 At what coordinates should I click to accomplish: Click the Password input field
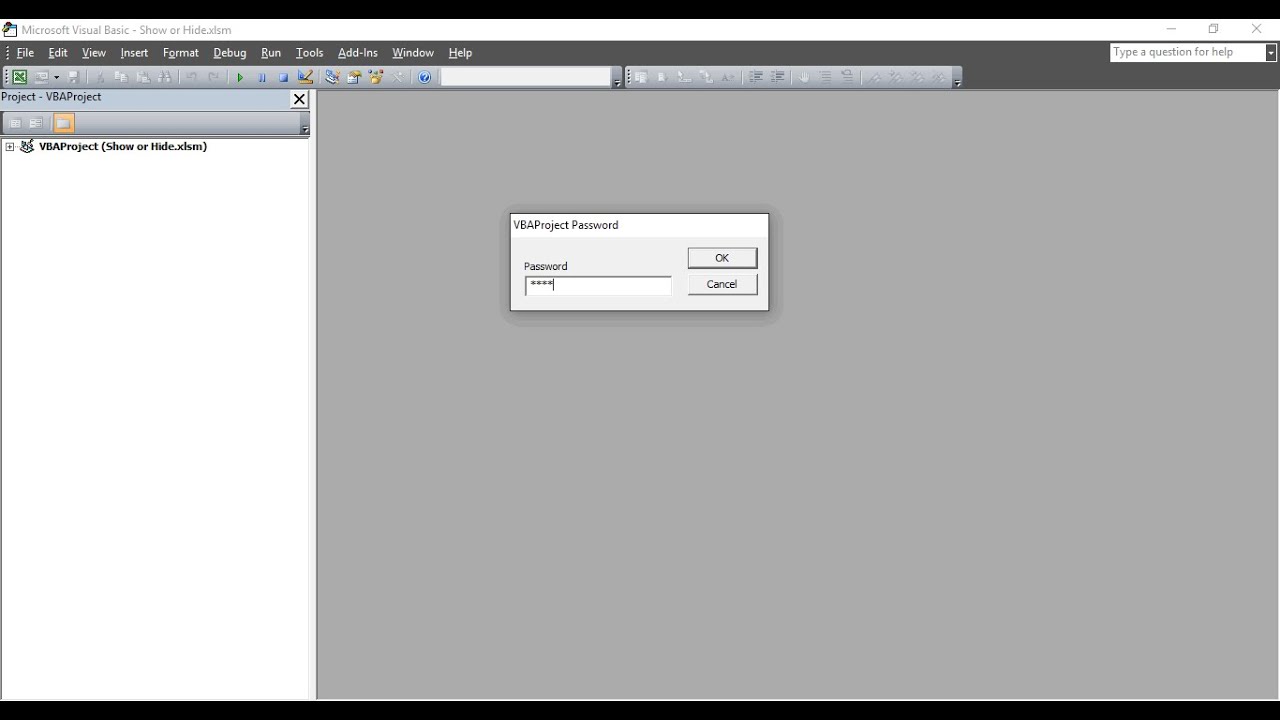point(598,286)
